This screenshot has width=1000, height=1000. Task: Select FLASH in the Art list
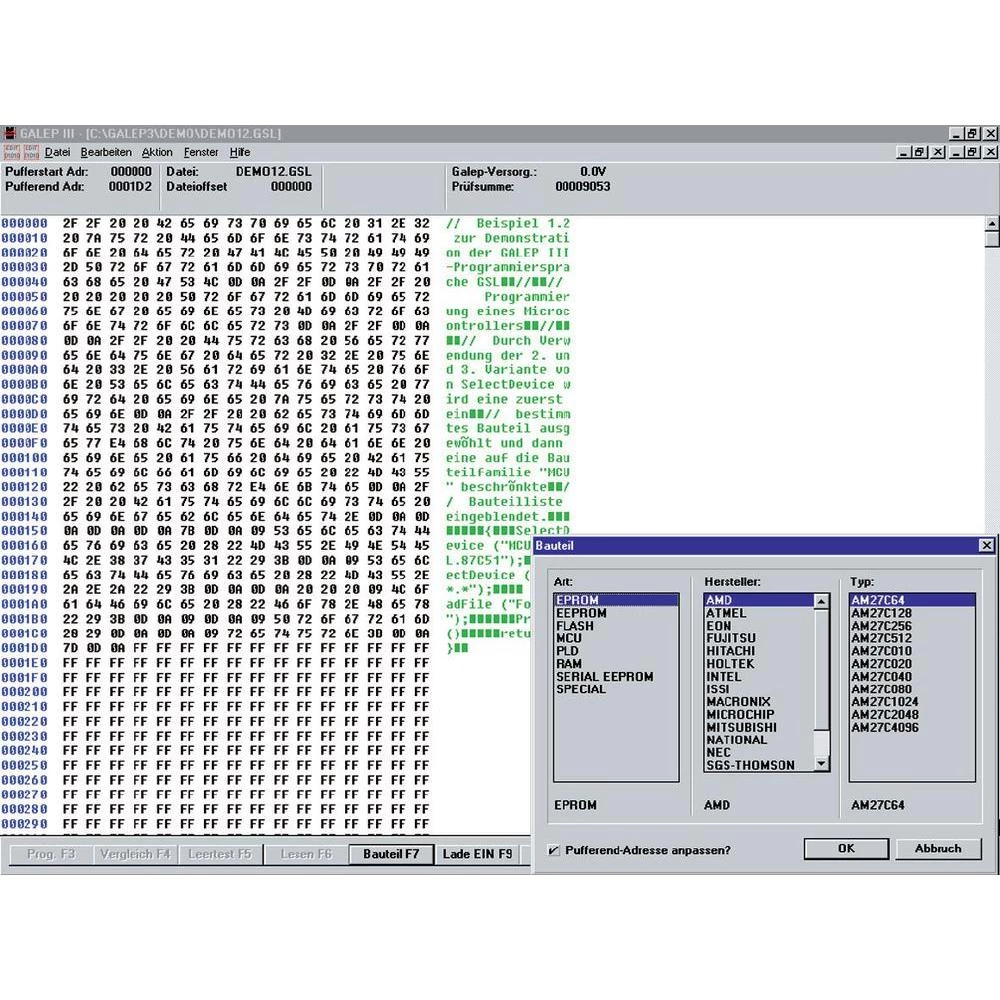pos(575,626)
